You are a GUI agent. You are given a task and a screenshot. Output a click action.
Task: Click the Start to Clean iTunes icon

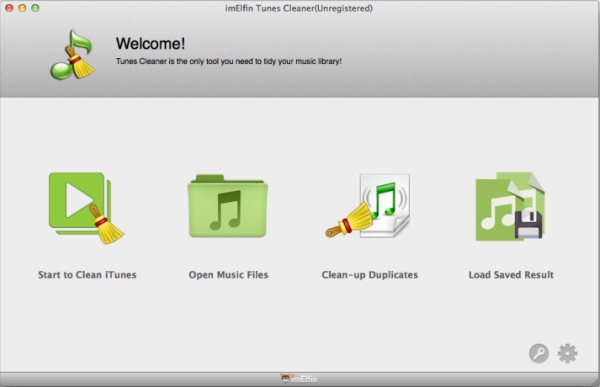(x=86, y=208)
